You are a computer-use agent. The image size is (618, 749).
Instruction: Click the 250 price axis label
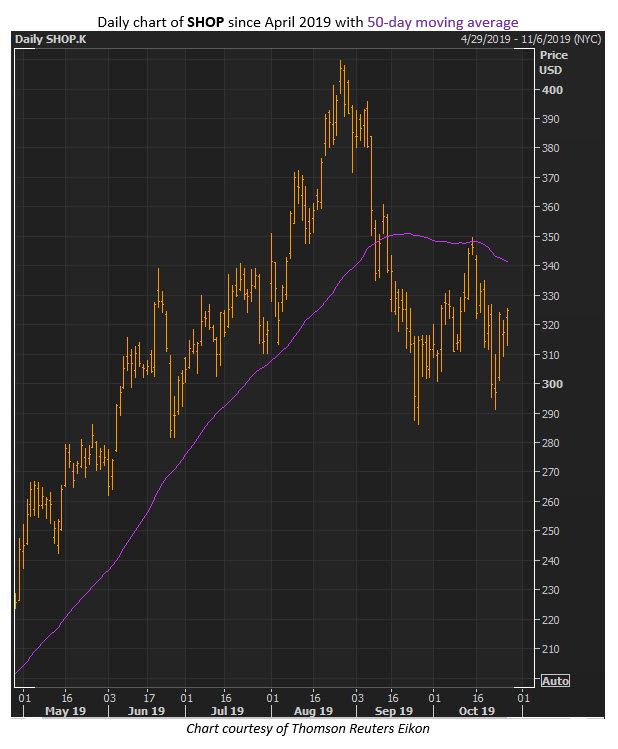pyautogui.click(x=550, y=531)
